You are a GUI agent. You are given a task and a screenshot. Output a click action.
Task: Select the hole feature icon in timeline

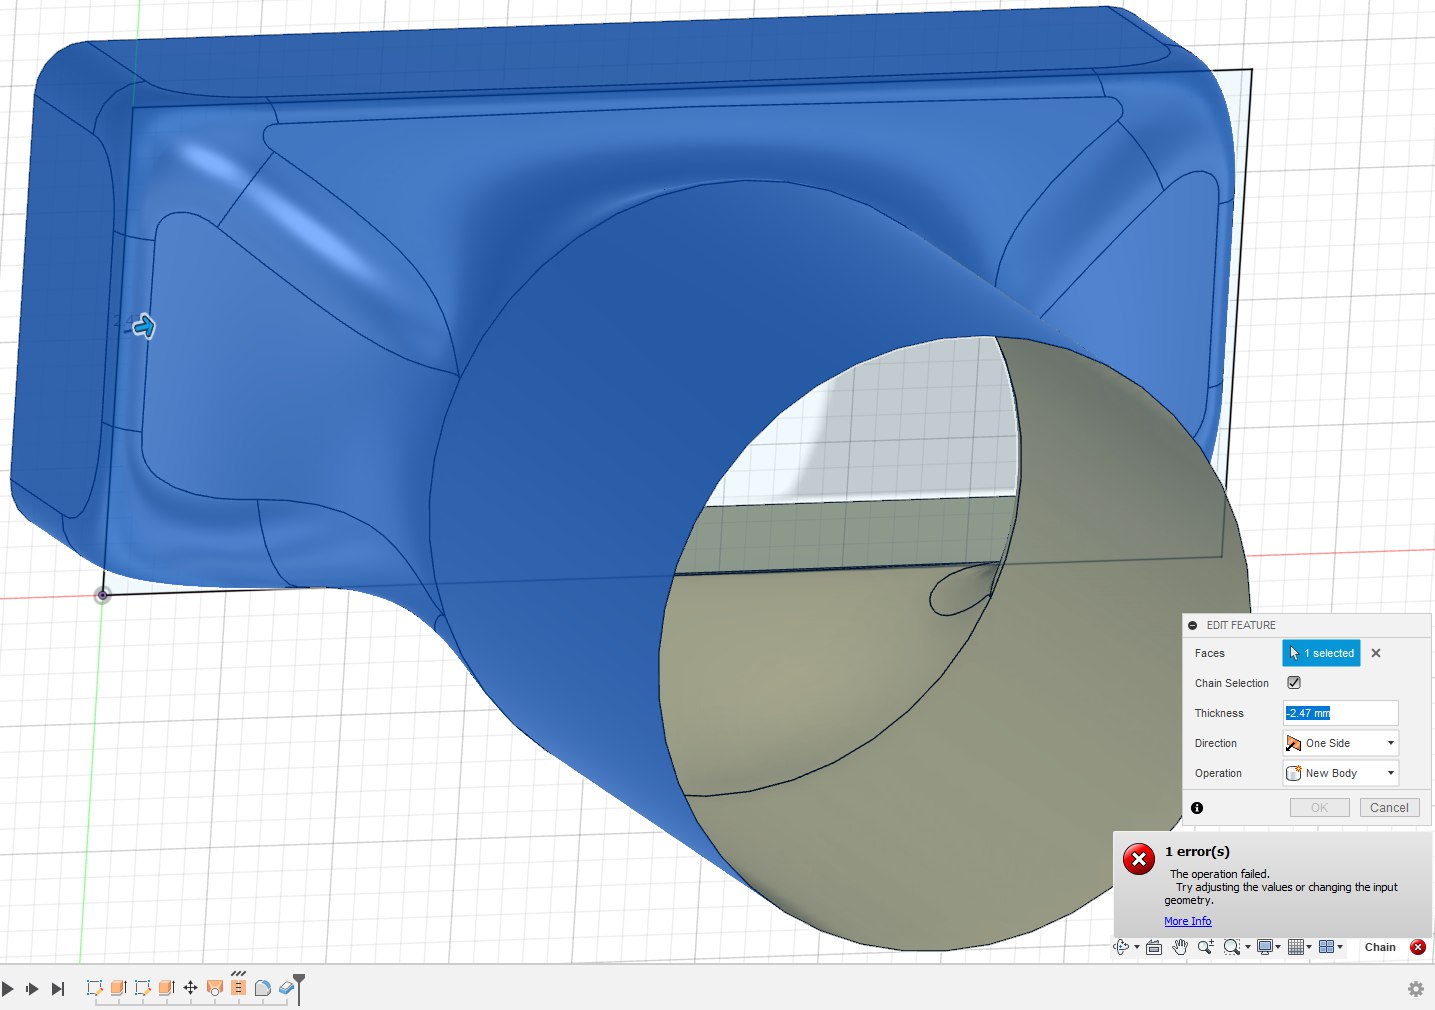click(214, 988)
